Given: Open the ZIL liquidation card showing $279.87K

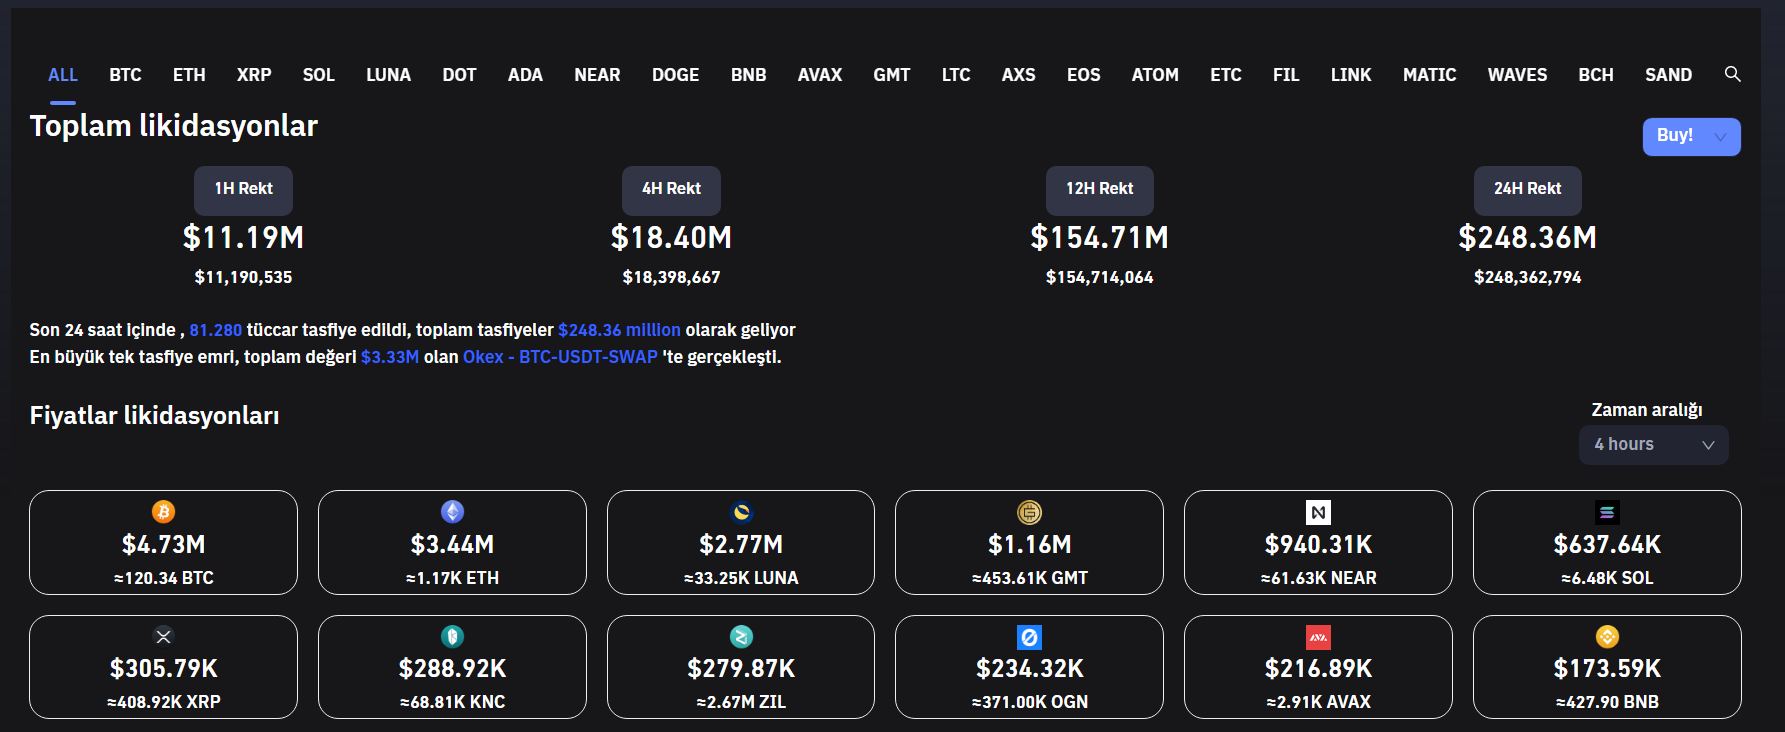Looking at the screenshot, I should point(741,667).
